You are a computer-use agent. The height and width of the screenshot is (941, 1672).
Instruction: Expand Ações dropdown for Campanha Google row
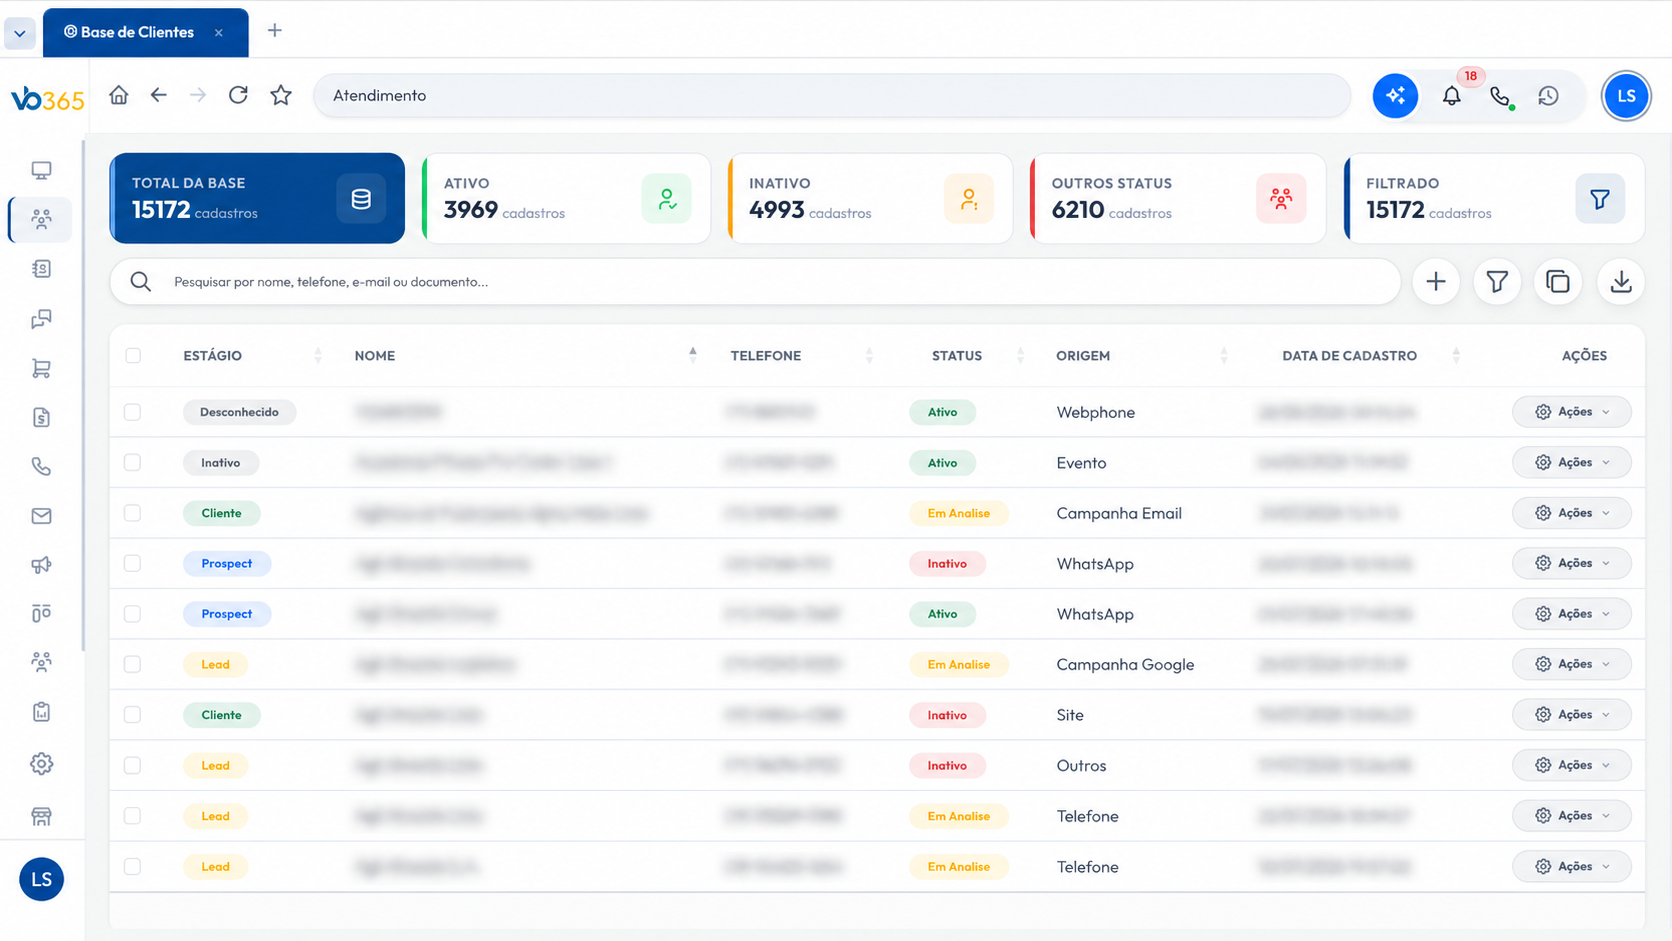[x=1571, y=664]
